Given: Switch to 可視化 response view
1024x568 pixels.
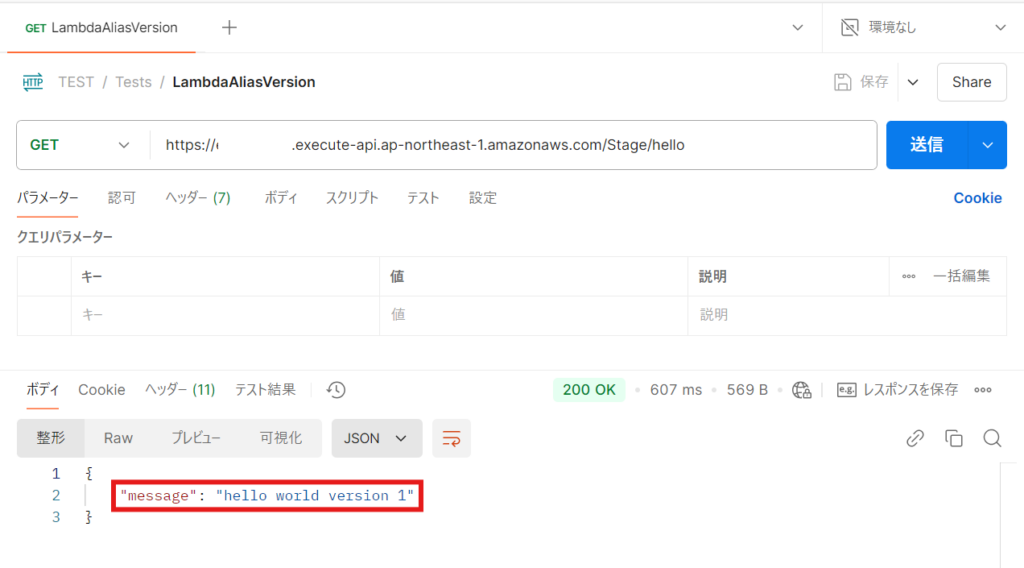Looking at the screenshot, I should point(281,438).
